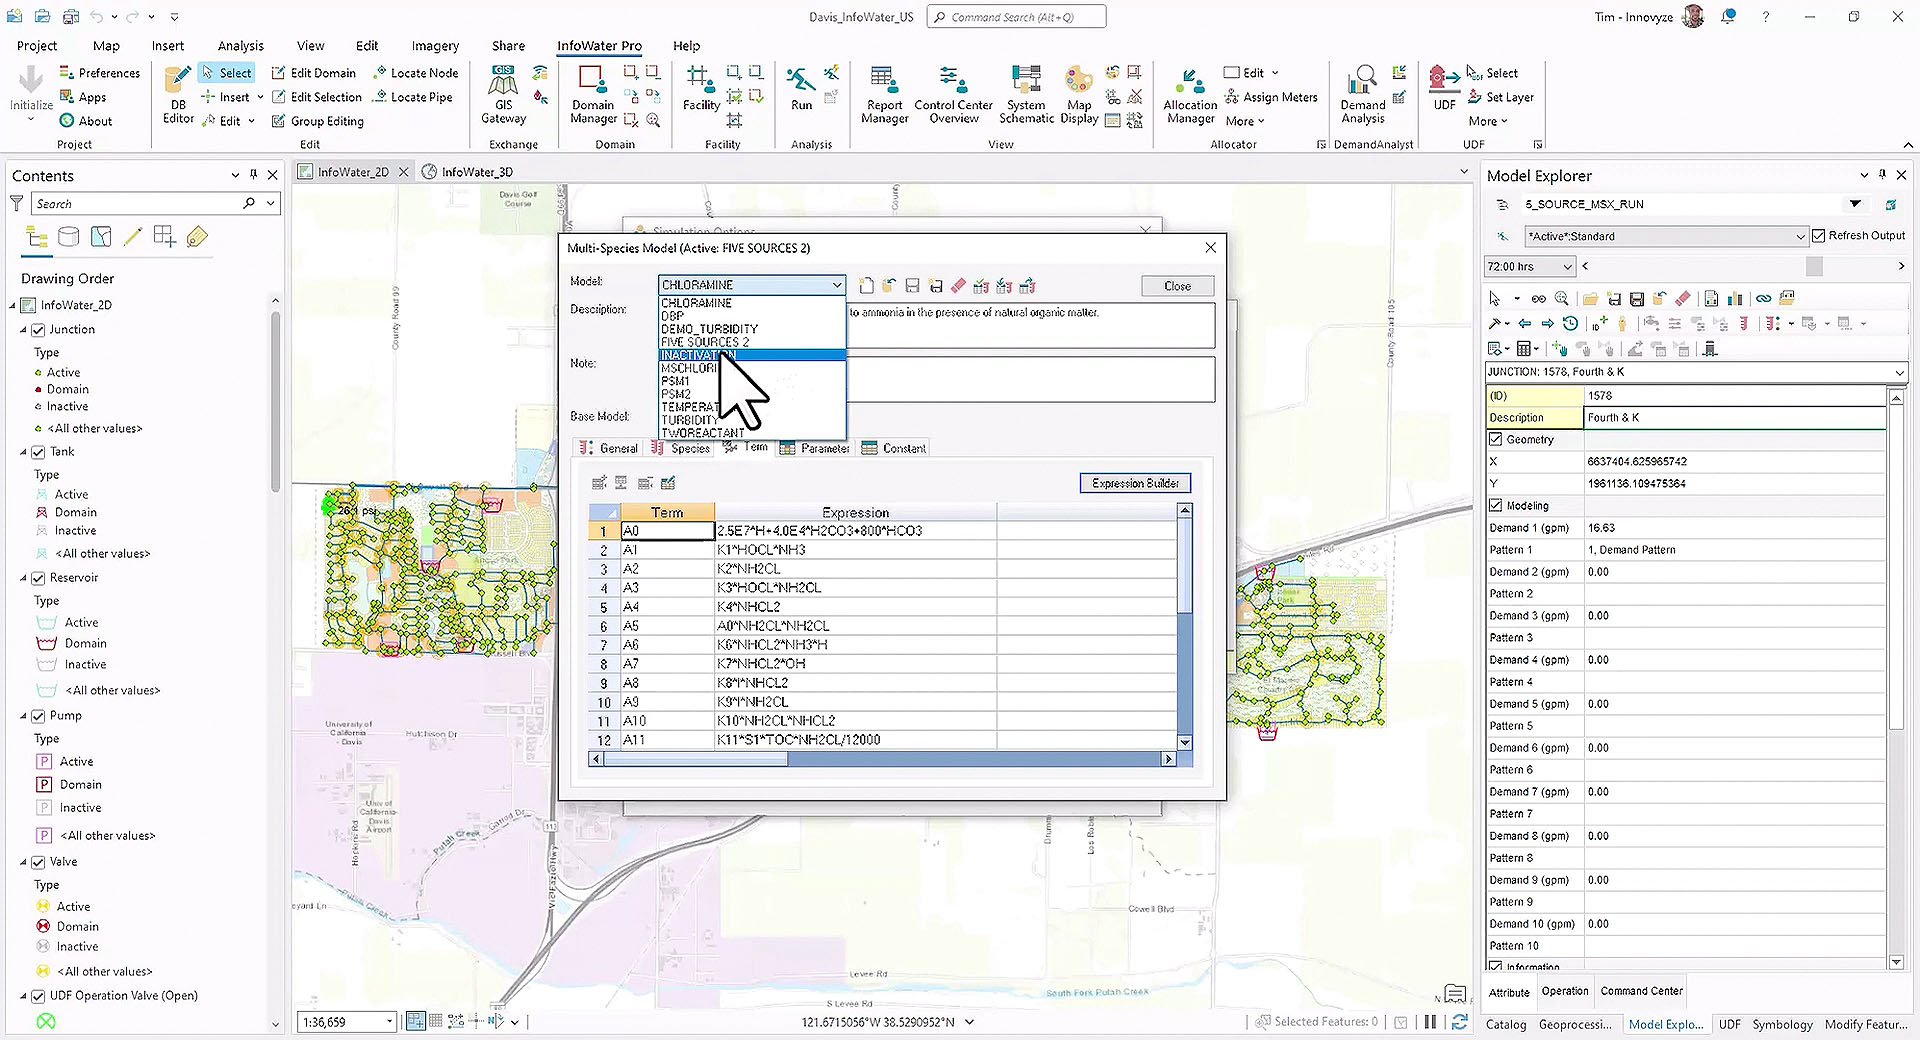
Task: Toggle the Valve layer checkbox
Action: 38,862
